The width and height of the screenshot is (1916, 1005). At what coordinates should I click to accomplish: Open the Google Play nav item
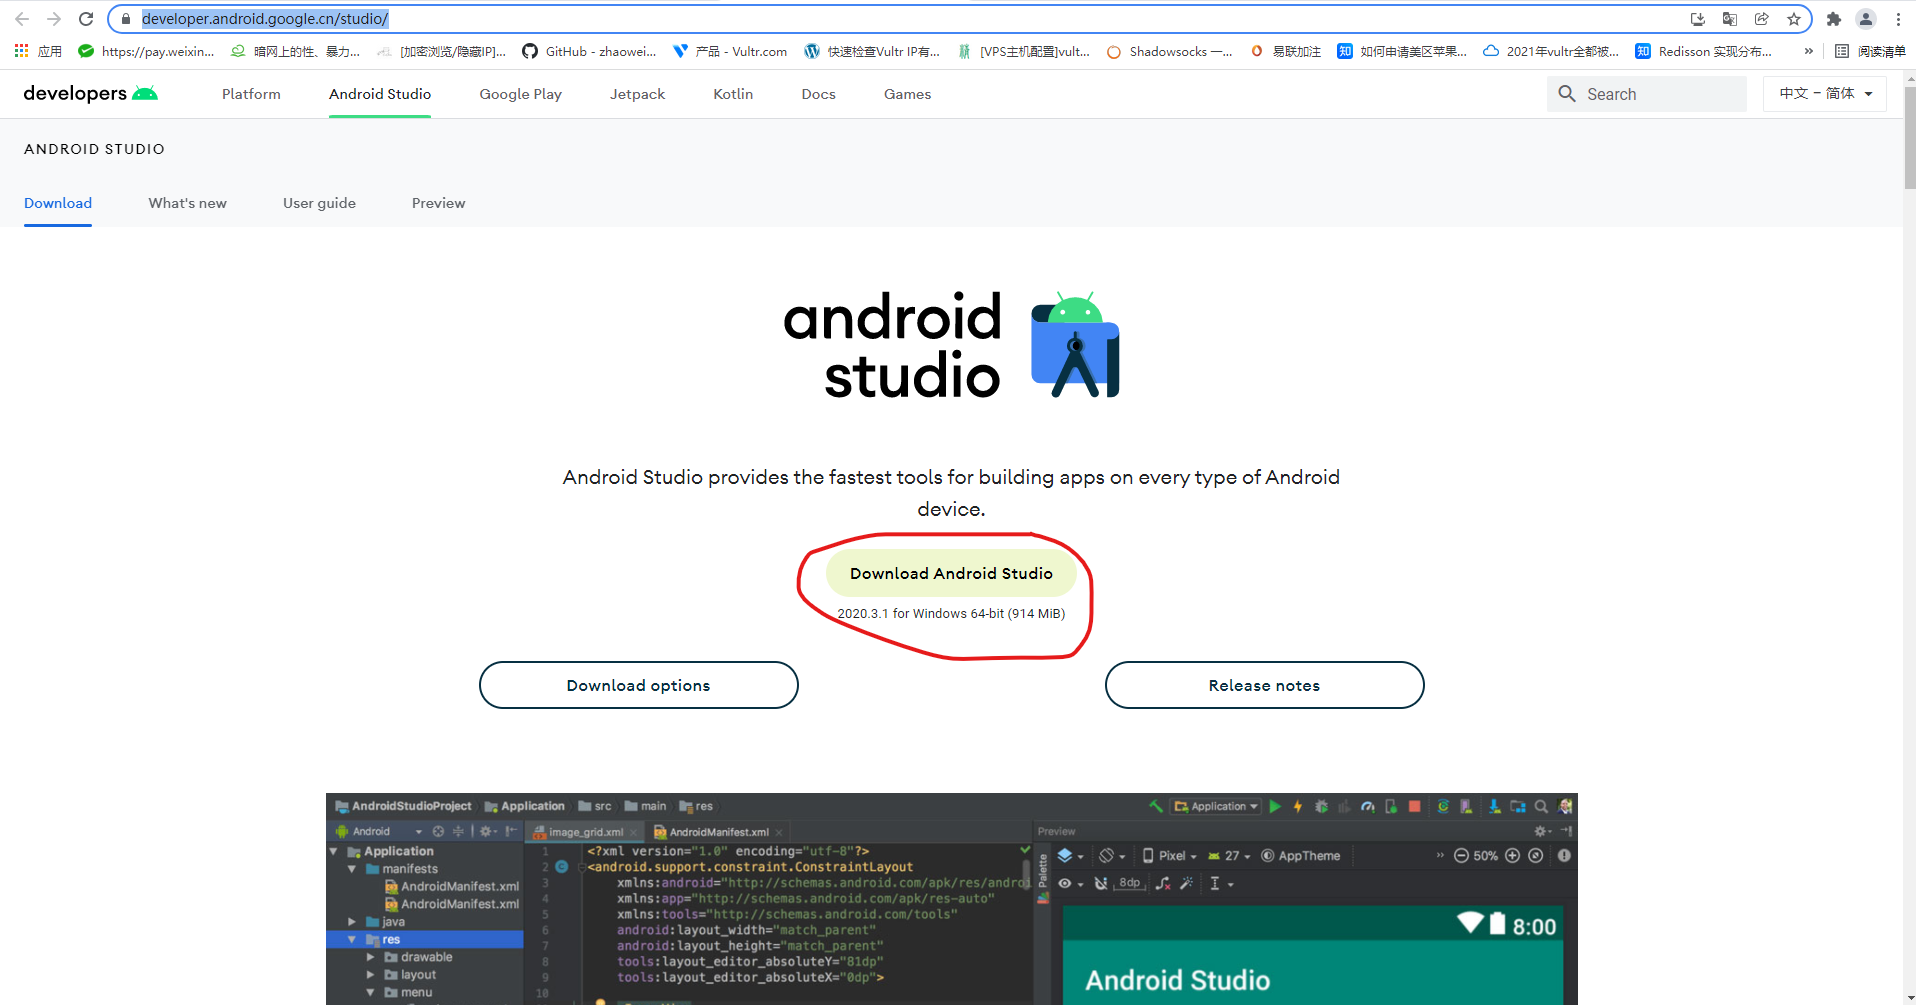(520, 94)
